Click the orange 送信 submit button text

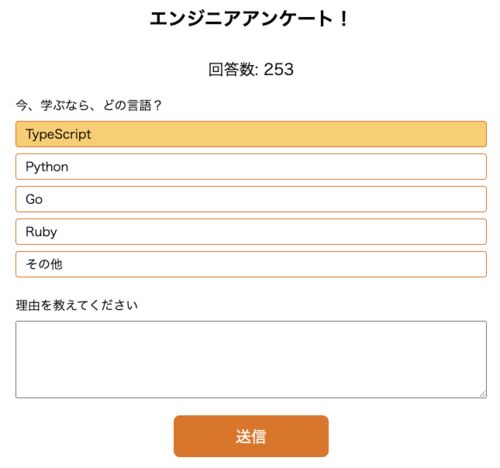point(251,436)
